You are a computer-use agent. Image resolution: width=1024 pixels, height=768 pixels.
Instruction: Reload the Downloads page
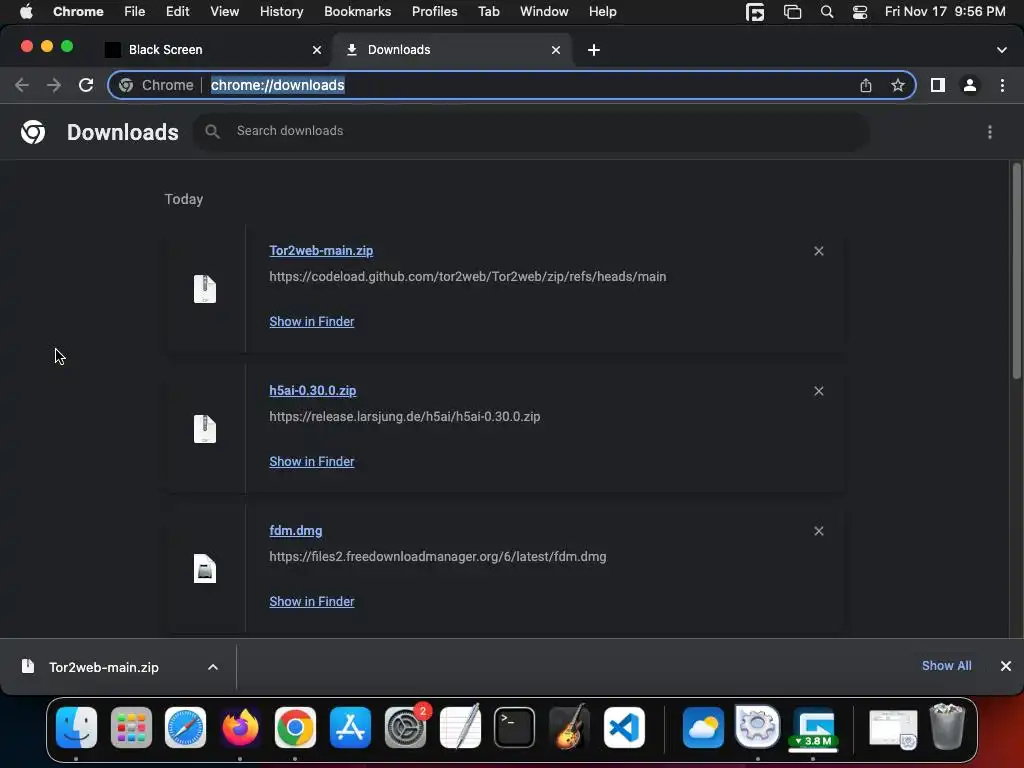click(x=86, y=85)
